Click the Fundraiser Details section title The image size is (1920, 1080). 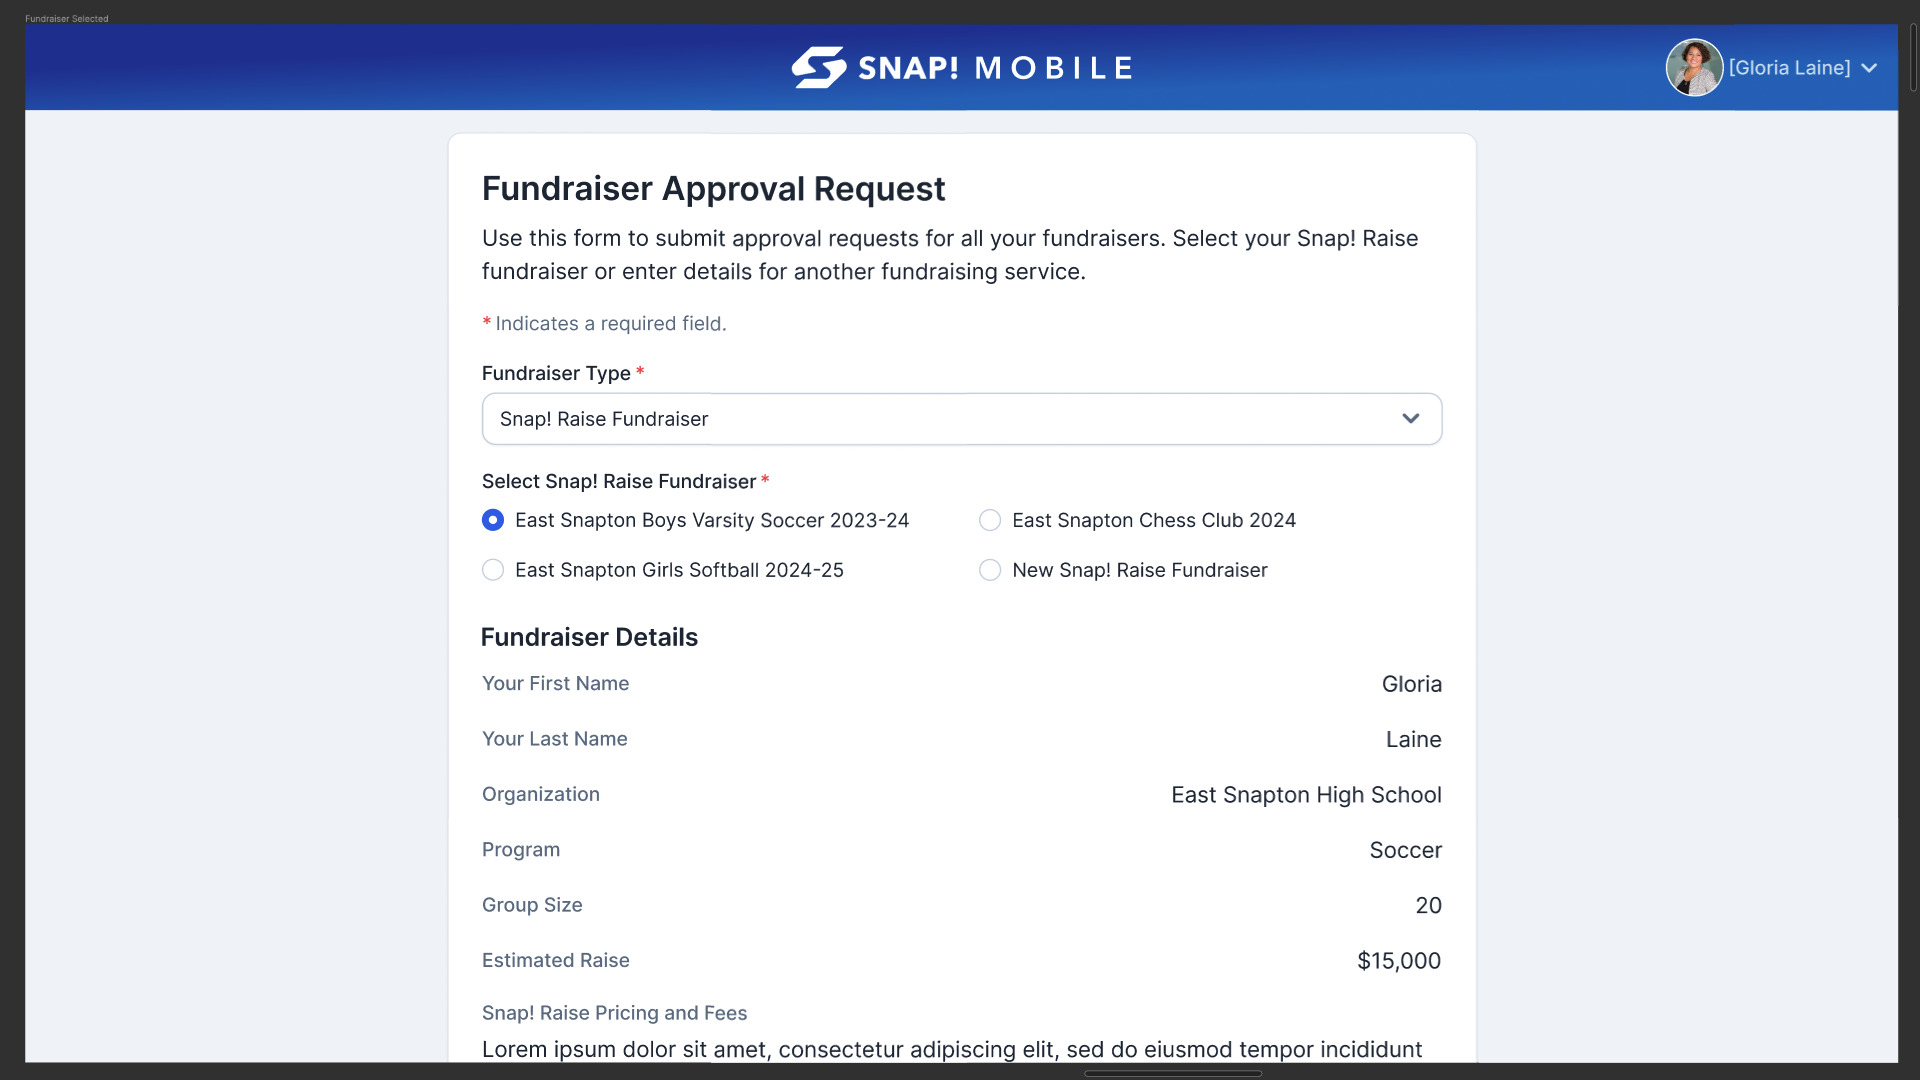tap(589, 637)
